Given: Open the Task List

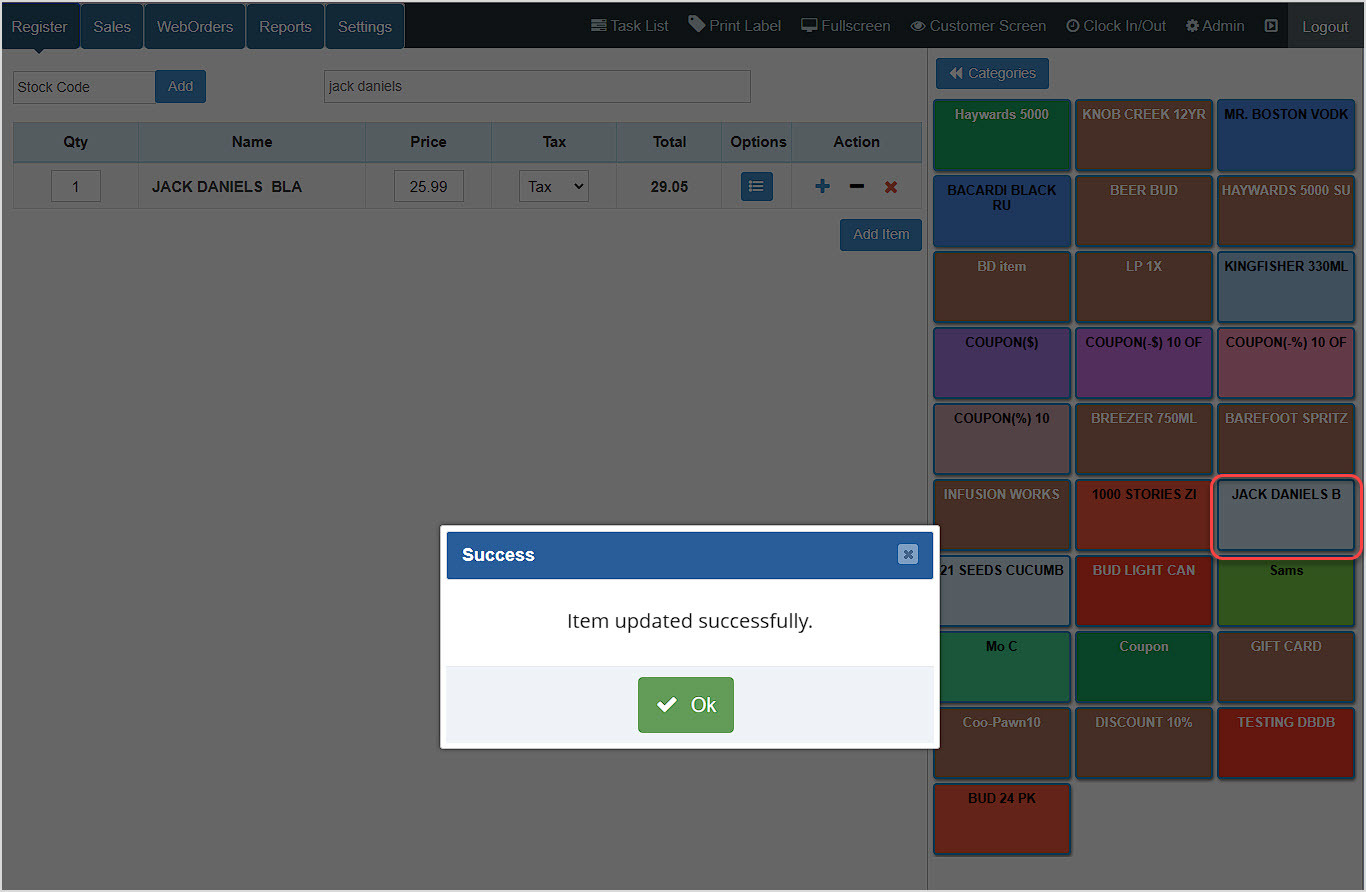Looking at the screenshot, I should (629, 25).
